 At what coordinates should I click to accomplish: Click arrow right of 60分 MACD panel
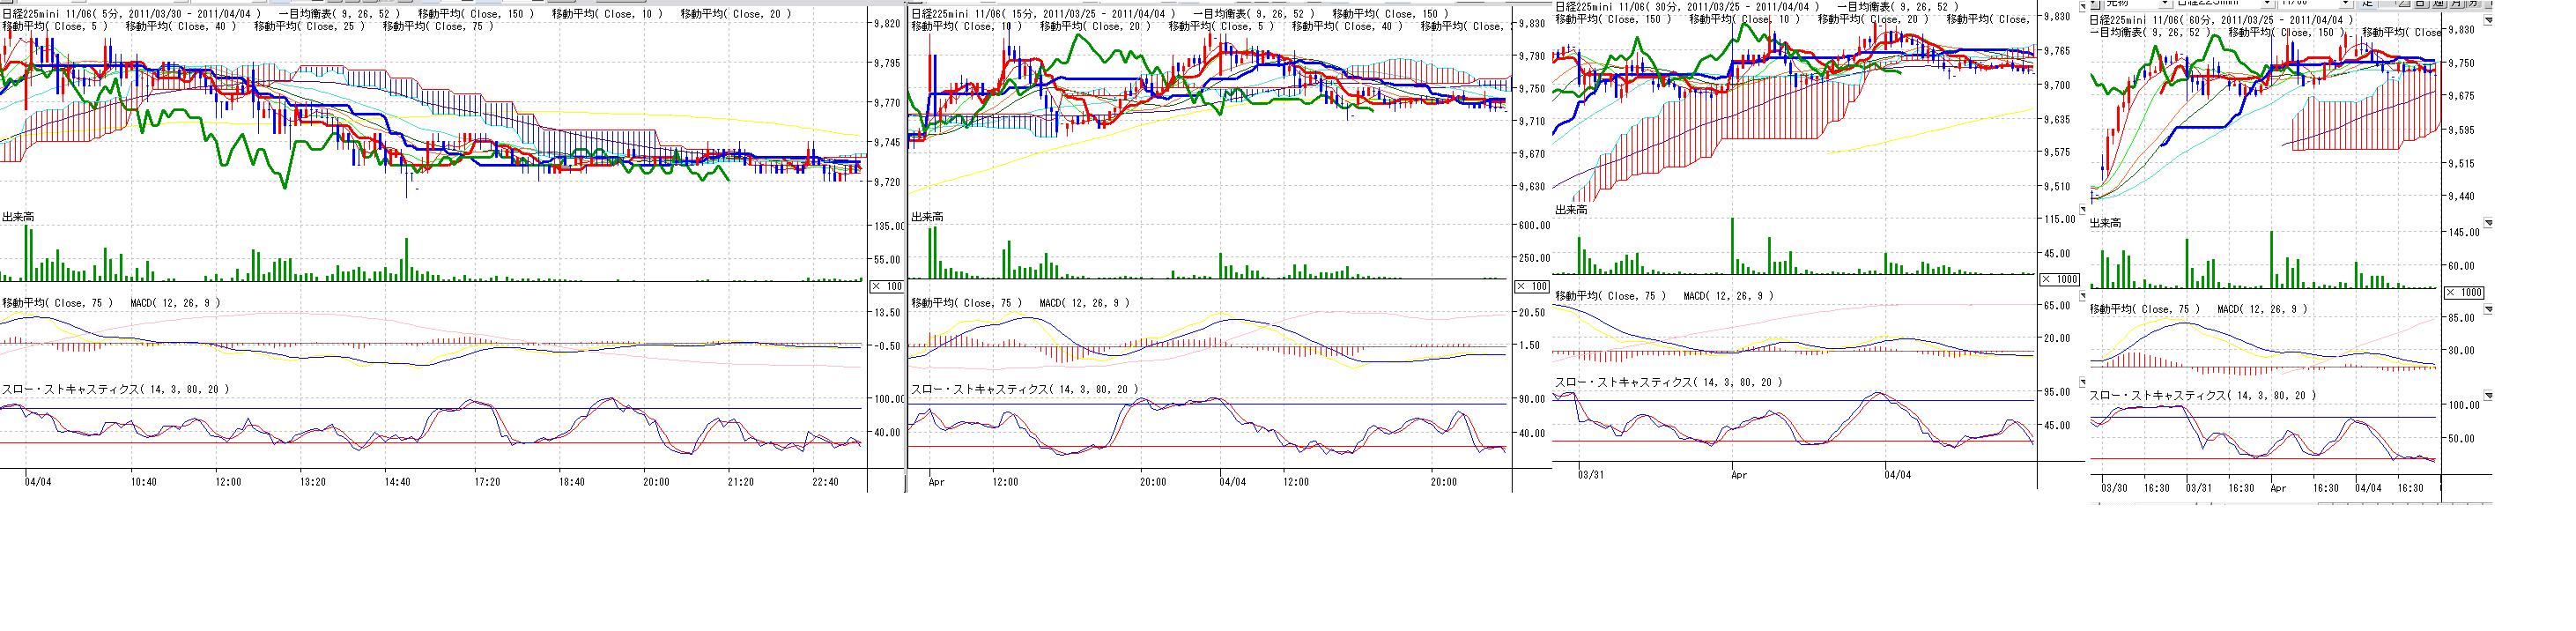[x=2488, y=309]
